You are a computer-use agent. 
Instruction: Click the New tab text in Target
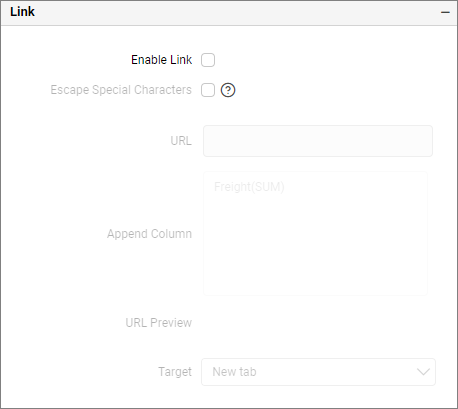[x=234, y=372]
